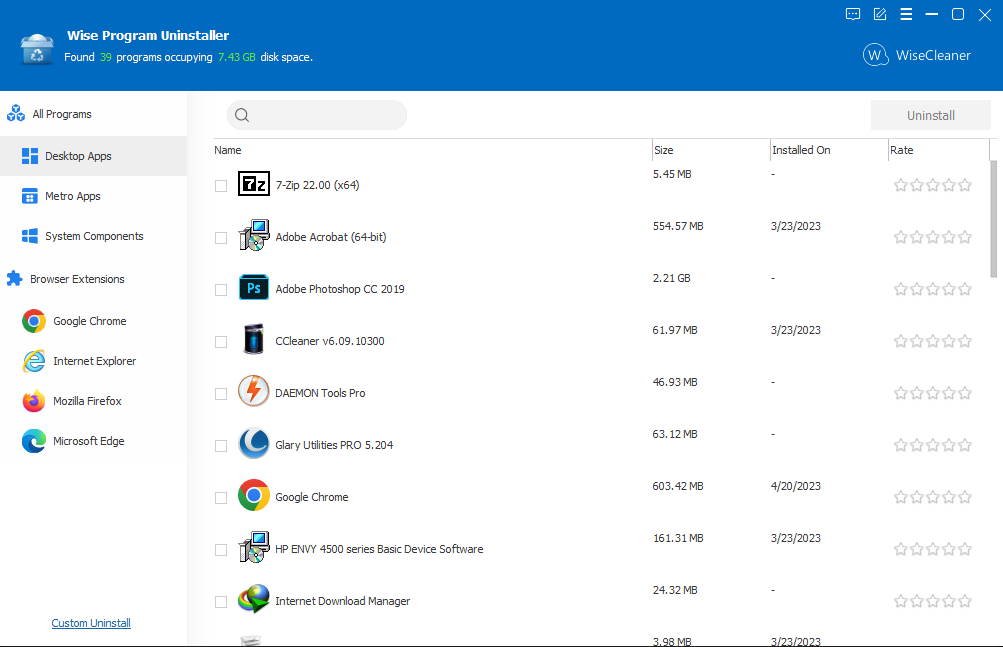Tick the Adobe Photoshop CC 2019 checkbox

221,290
